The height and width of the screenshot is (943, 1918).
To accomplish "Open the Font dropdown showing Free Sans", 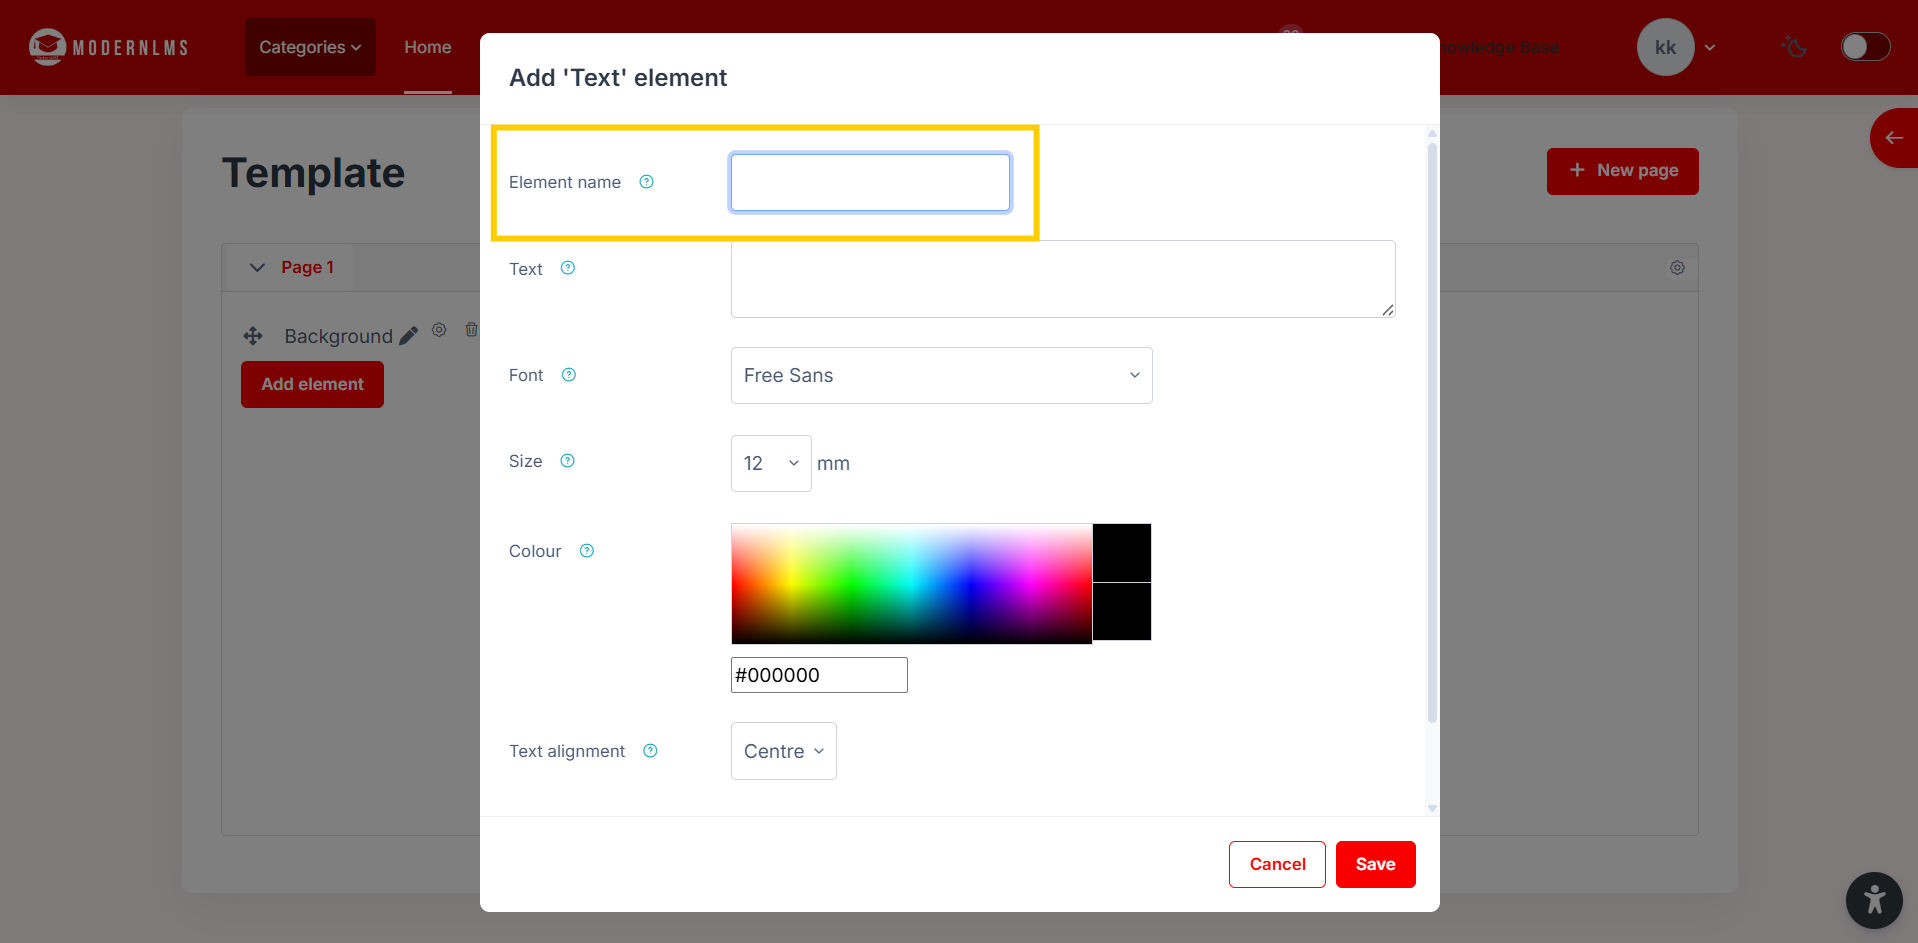I will tap(942, 376).
